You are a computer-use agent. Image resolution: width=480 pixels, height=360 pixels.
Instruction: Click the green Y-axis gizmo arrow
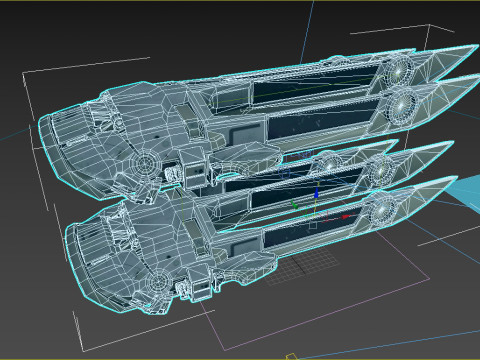[295, 204]
